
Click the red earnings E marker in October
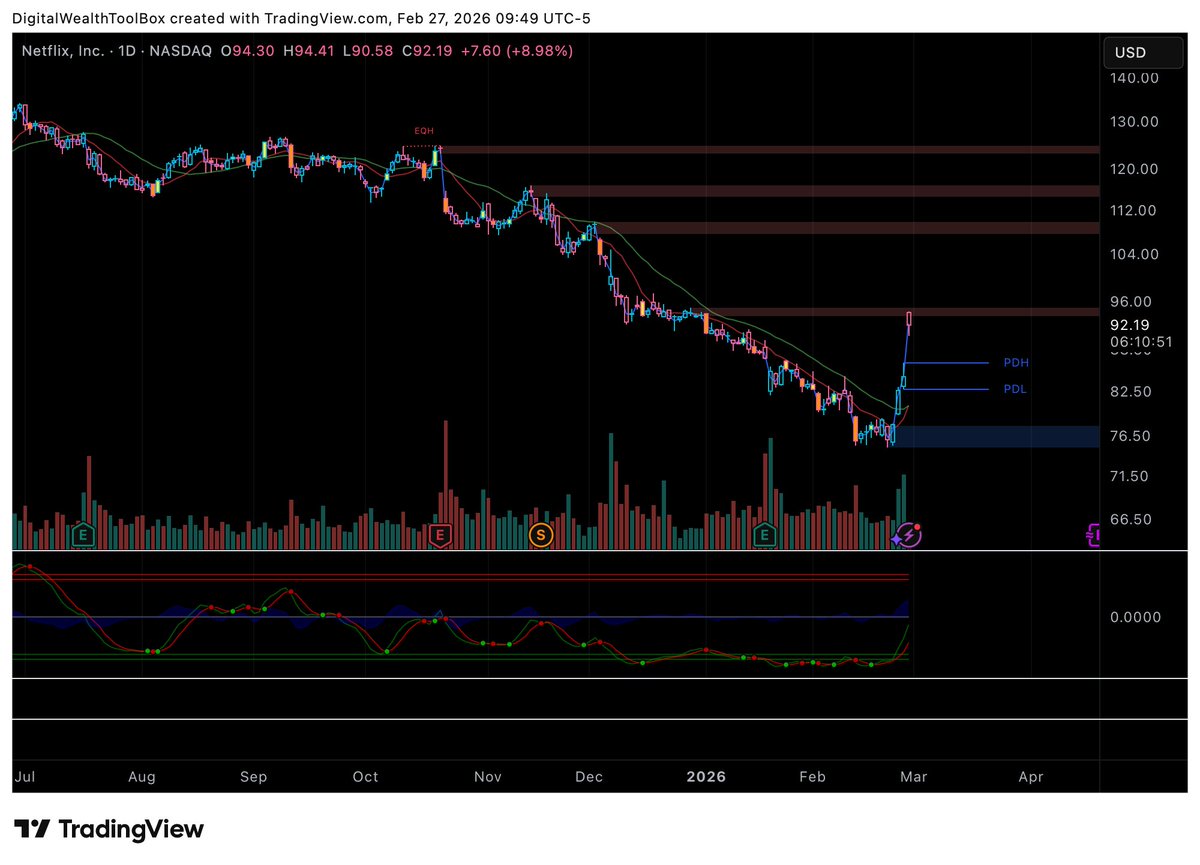point(438,536)
